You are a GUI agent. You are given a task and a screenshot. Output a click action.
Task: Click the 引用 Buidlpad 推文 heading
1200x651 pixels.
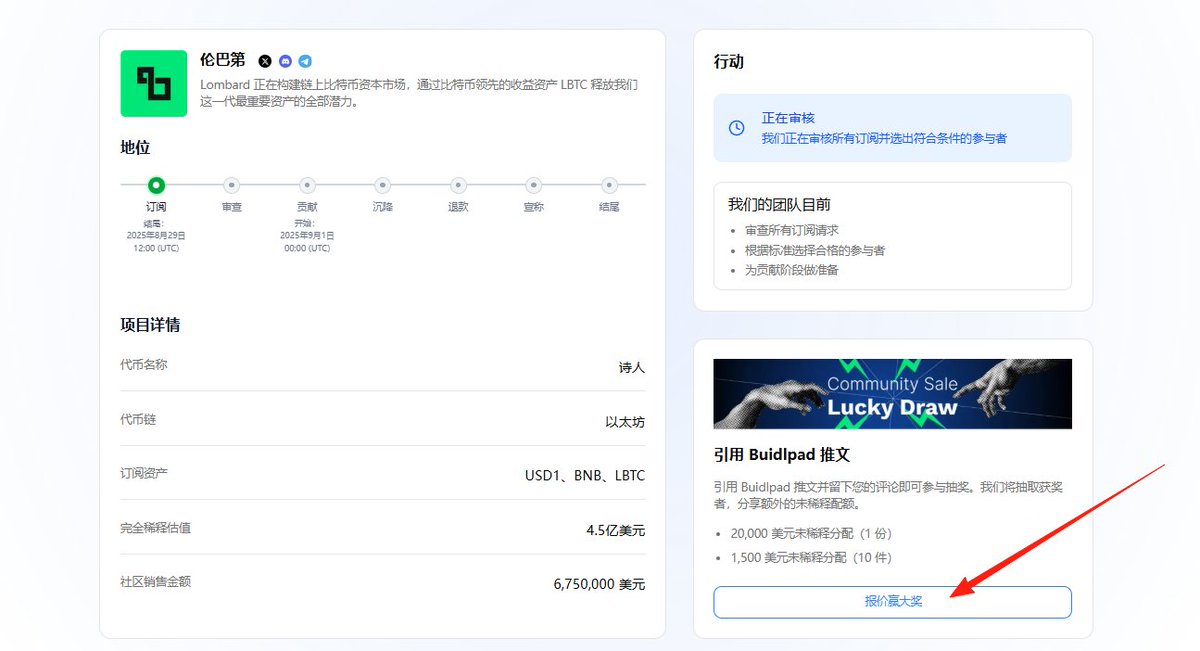(781, 455)
